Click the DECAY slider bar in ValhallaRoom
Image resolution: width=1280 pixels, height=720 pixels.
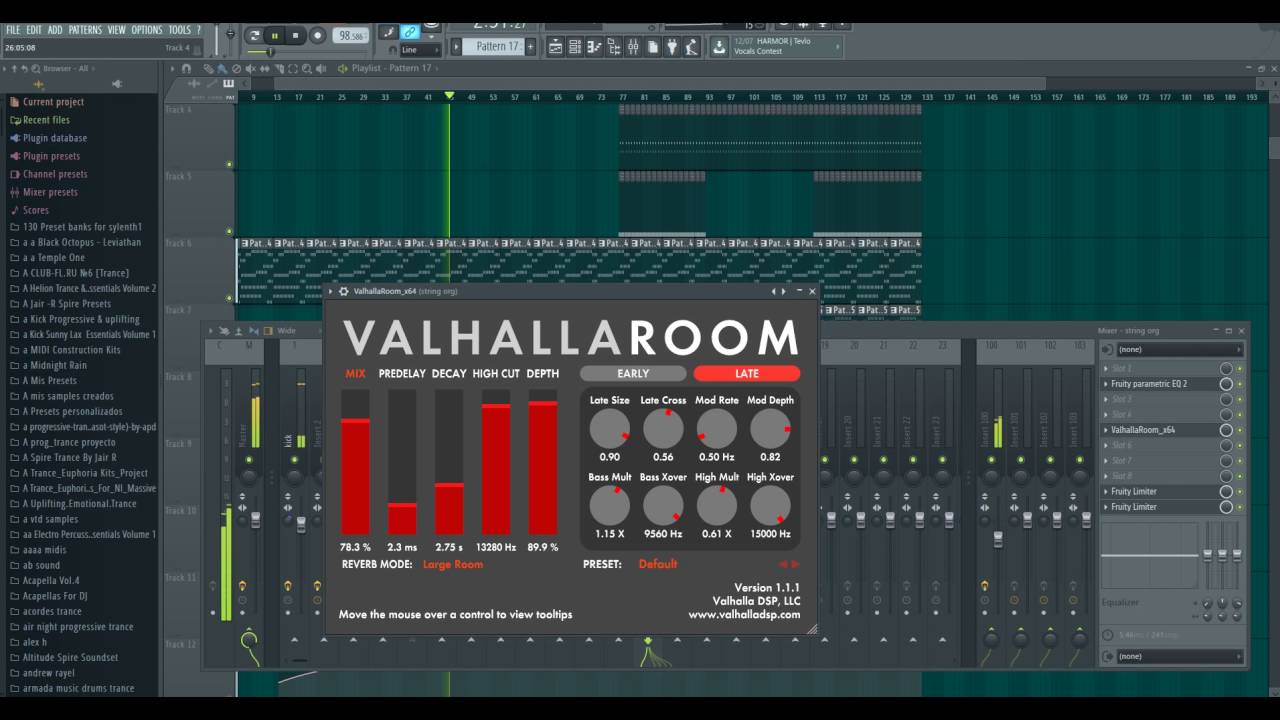point(449,463)
